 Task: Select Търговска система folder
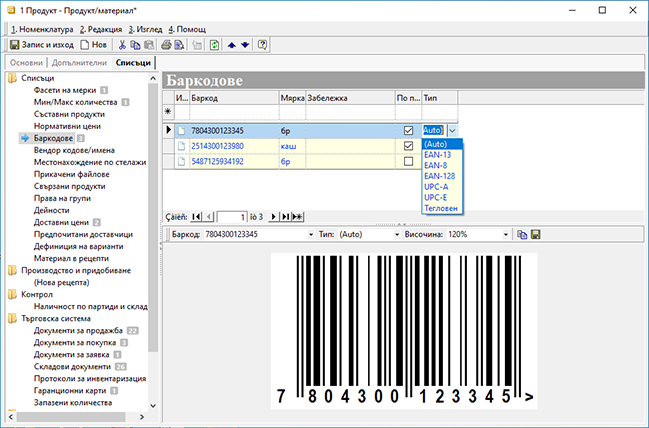(x=56, y=318)
